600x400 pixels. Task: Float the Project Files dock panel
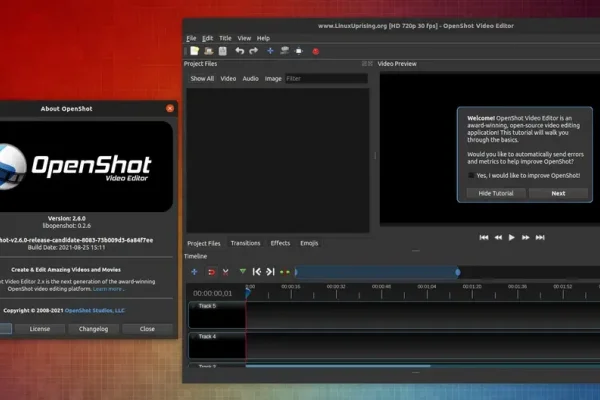364,64
